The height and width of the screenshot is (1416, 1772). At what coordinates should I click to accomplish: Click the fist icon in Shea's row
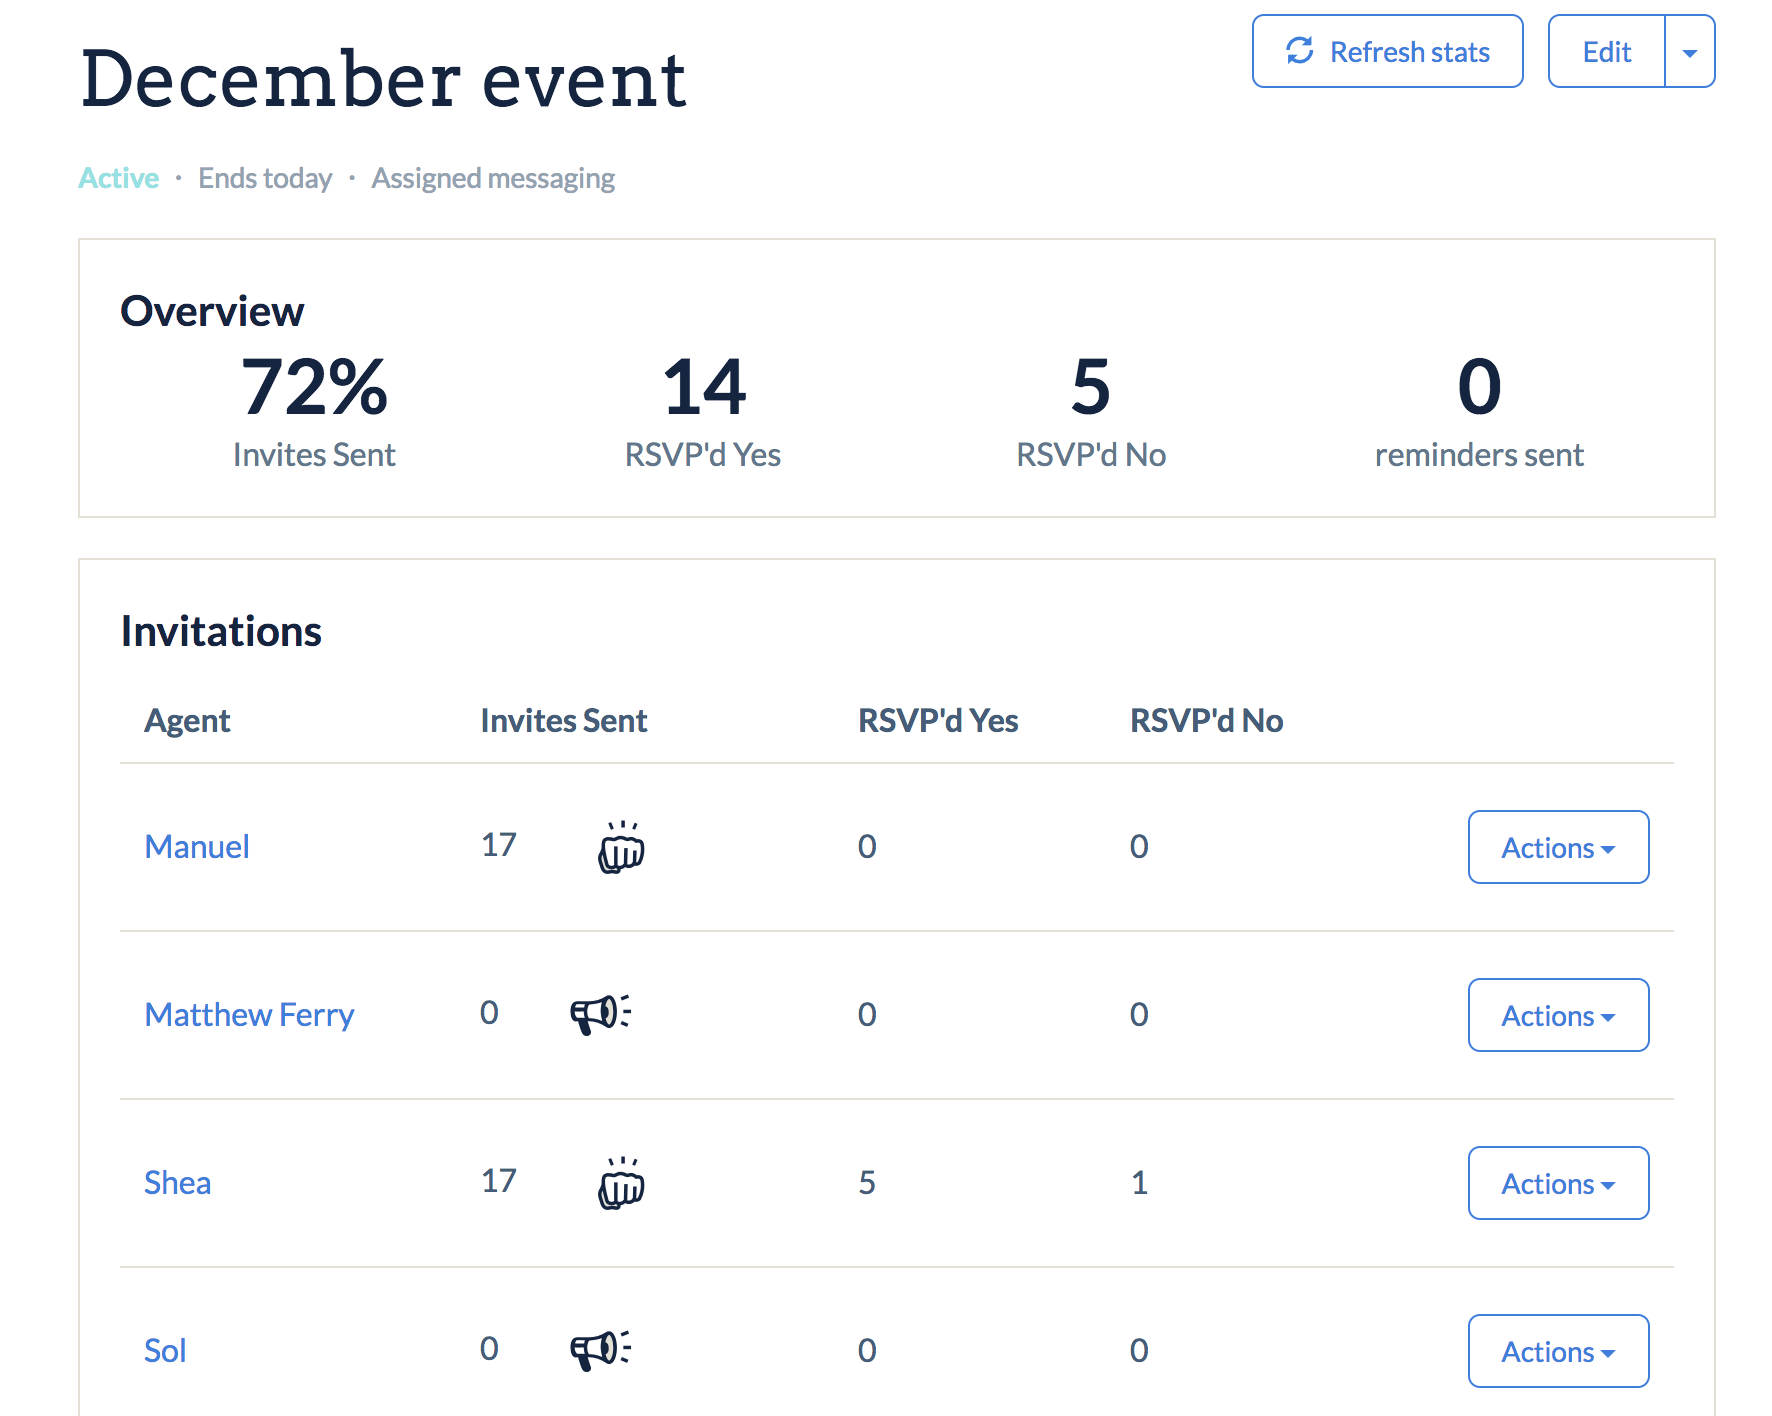pyautogui.click(x=621, y=1183)
